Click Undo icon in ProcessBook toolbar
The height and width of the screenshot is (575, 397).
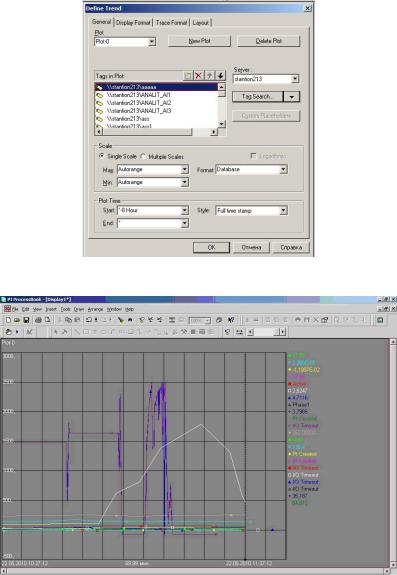[x=89, y=320]
